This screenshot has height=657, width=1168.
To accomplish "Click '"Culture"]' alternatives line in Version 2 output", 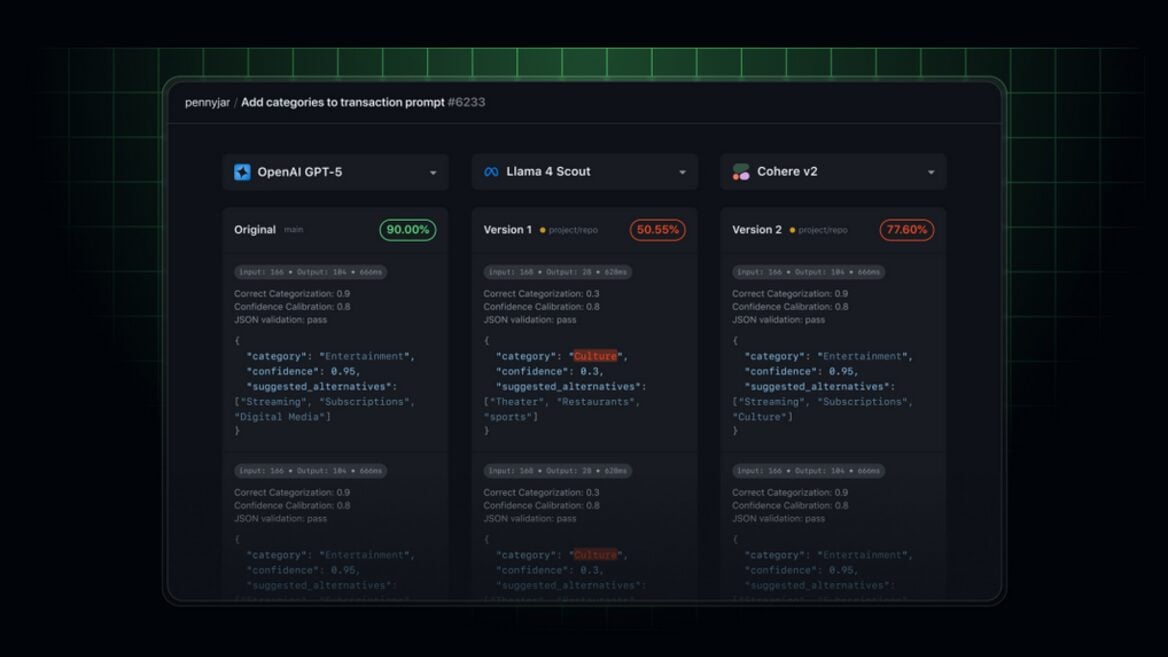I will [x=762, y=417].
